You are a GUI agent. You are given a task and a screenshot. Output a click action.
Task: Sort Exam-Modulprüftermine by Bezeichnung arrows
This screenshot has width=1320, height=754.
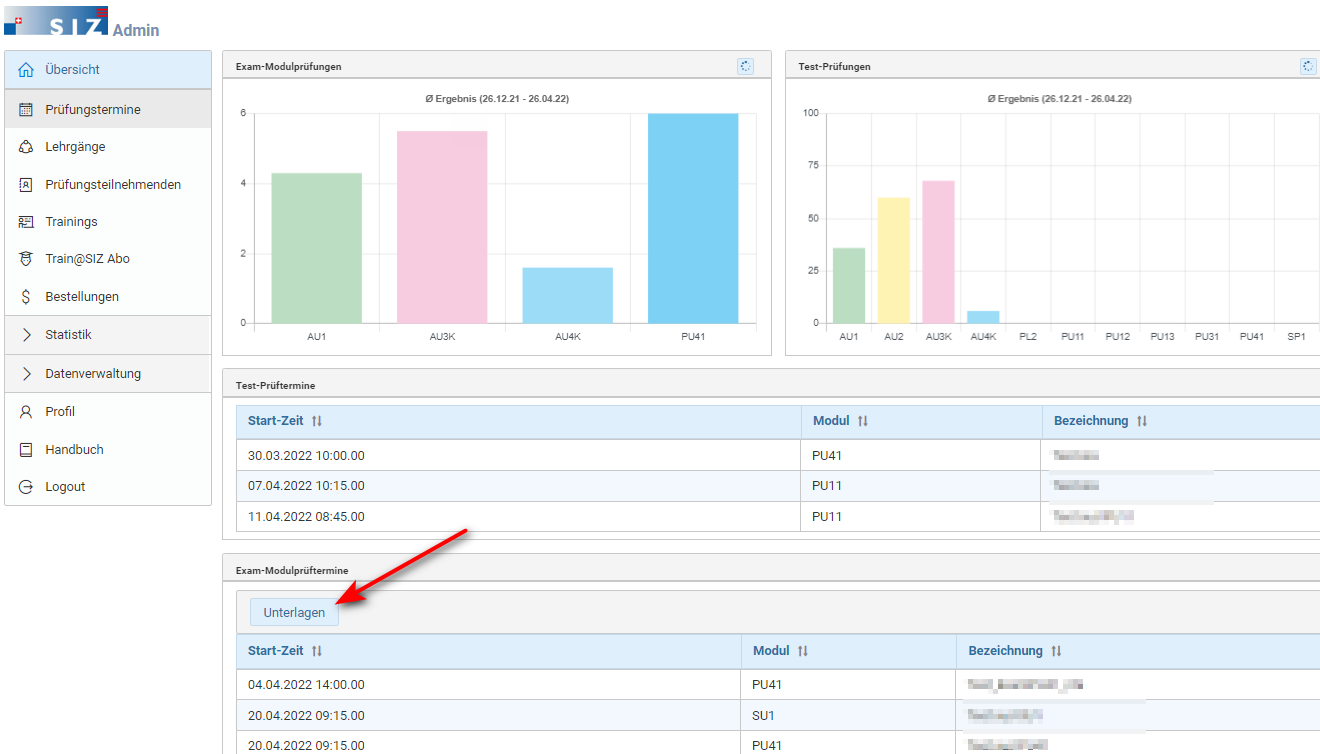pos(1056,651)
